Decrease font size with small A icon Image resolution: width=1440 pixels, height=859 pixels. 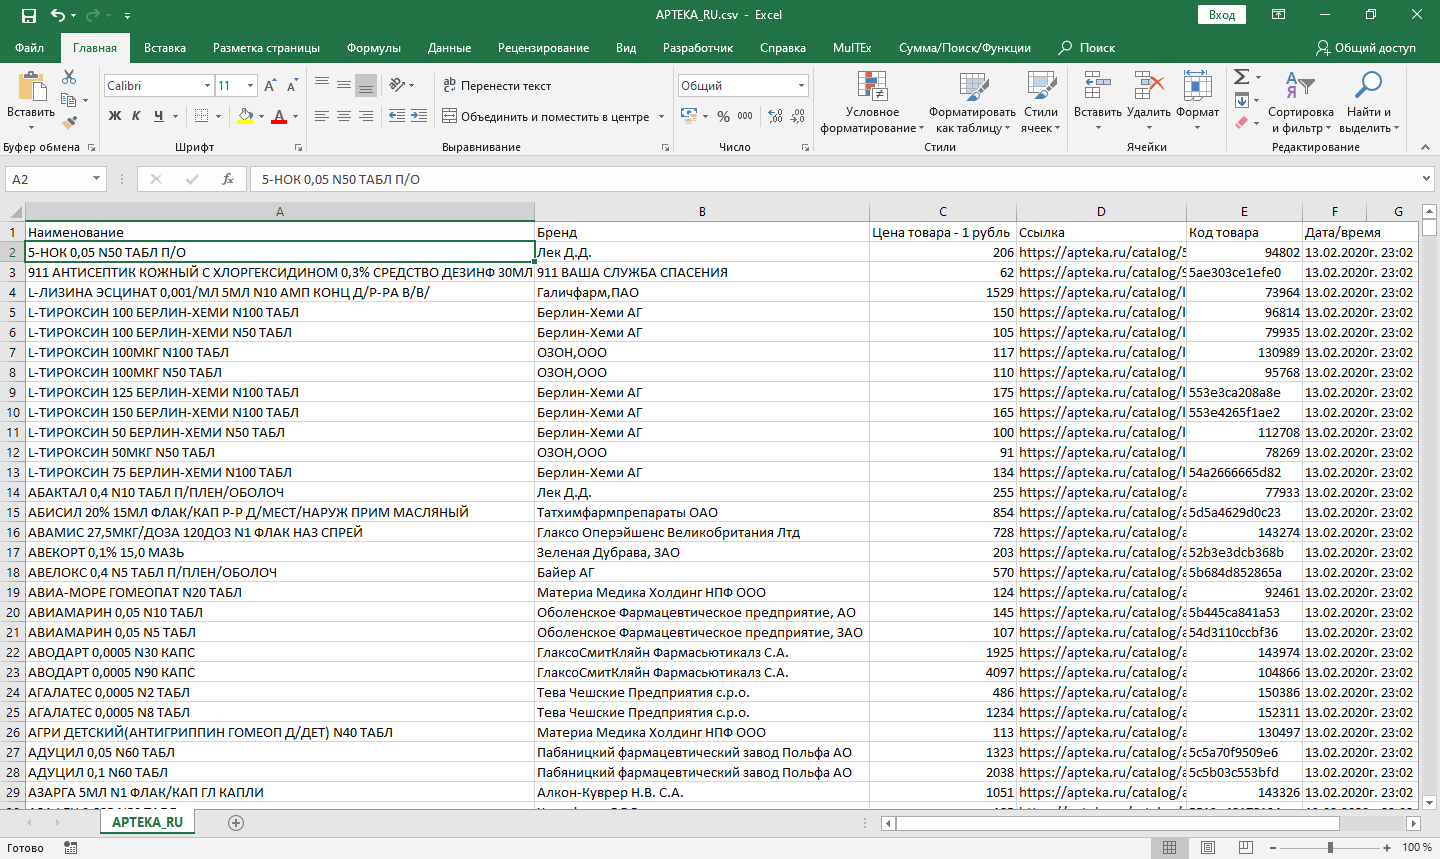coord(292,86)
